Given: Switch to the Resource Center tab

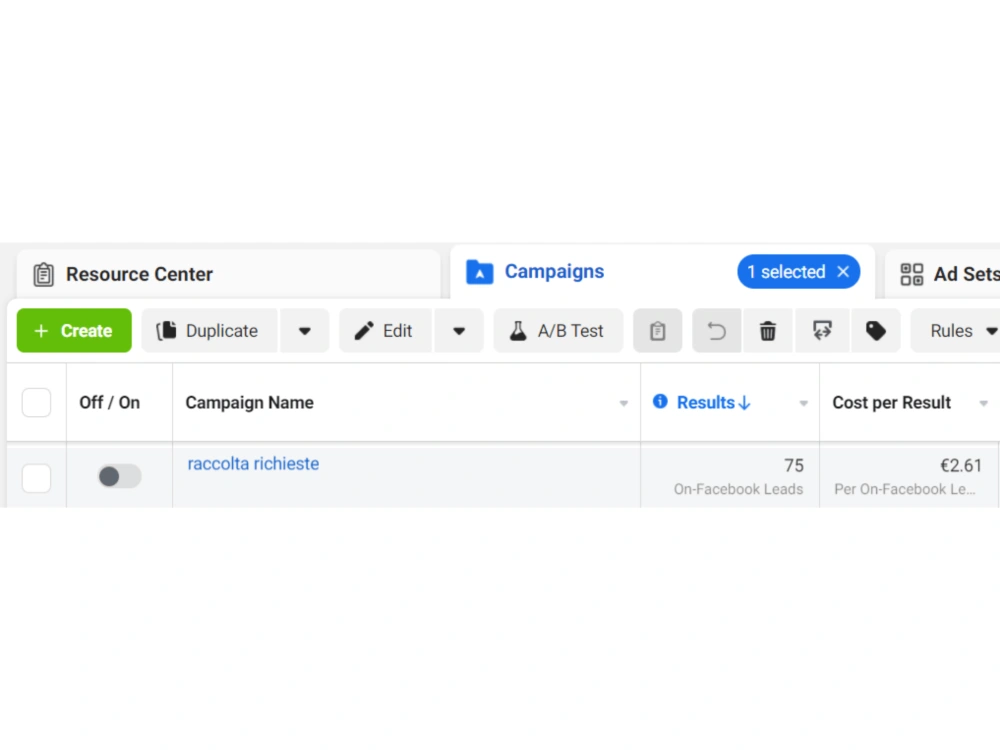Looking at the screenshot, I should pyautogui.click(x=228, y=274).
